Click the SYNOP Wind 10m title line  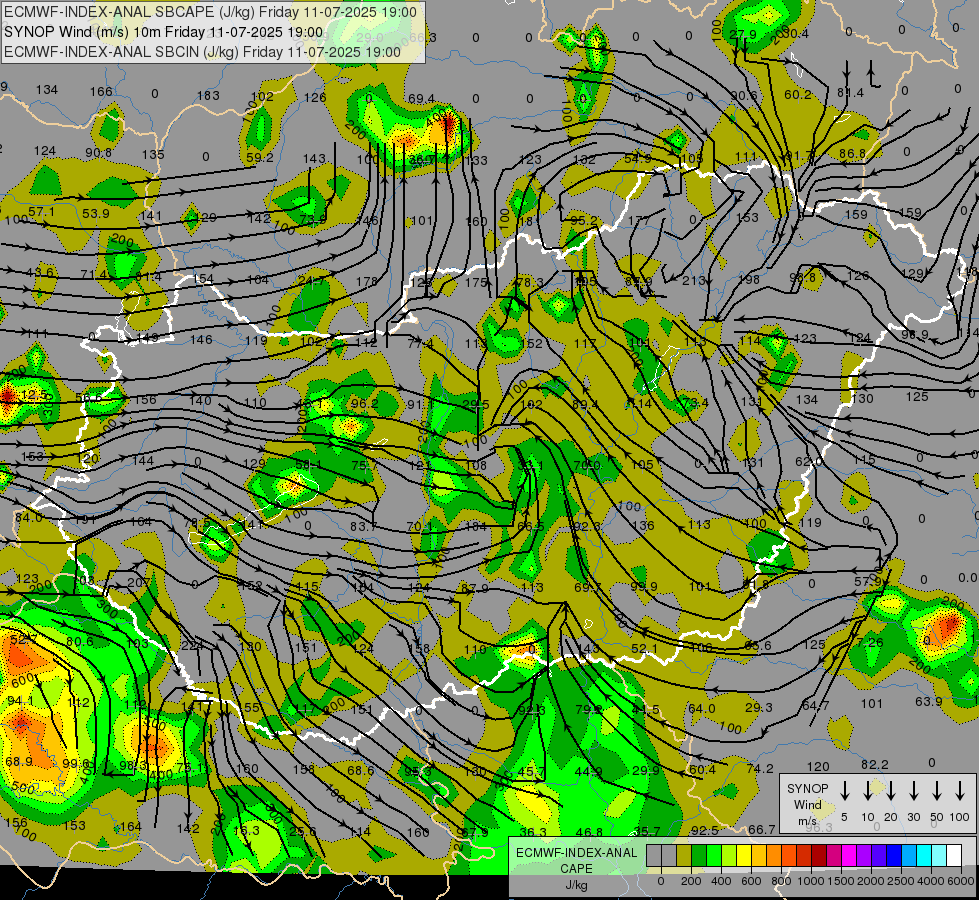tap(164, 32)
